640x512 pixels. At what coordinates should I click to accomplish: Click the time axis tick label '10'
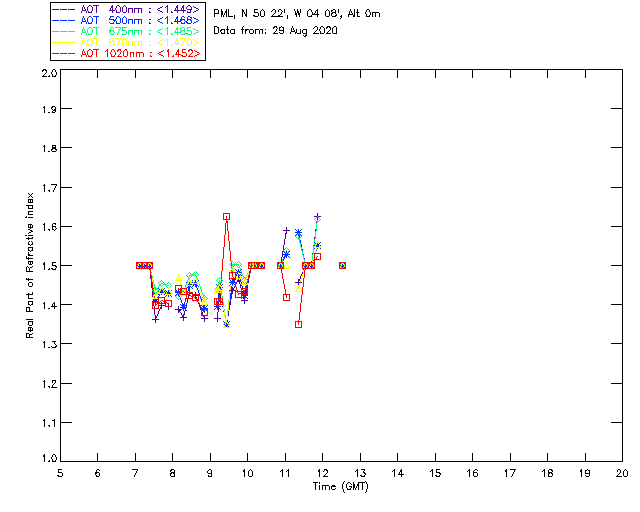[247, 473]
